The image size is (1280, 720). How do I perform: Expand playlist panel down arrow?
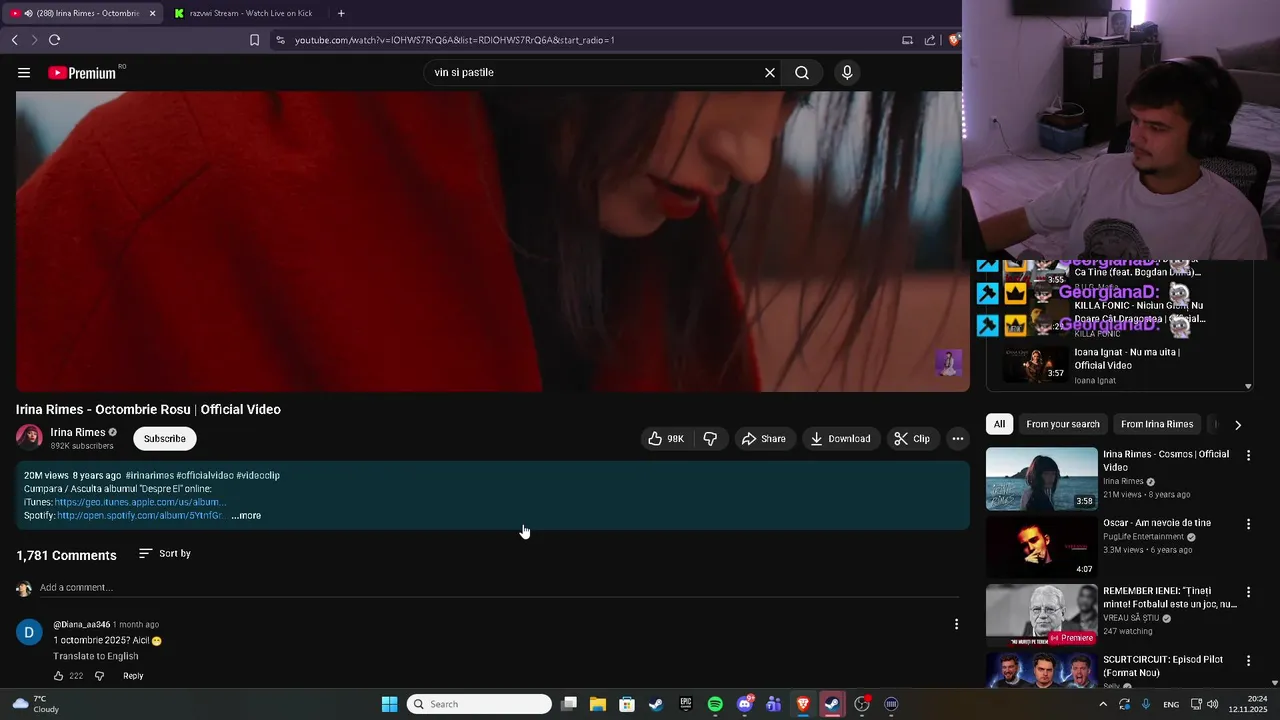pos(1248,386)
